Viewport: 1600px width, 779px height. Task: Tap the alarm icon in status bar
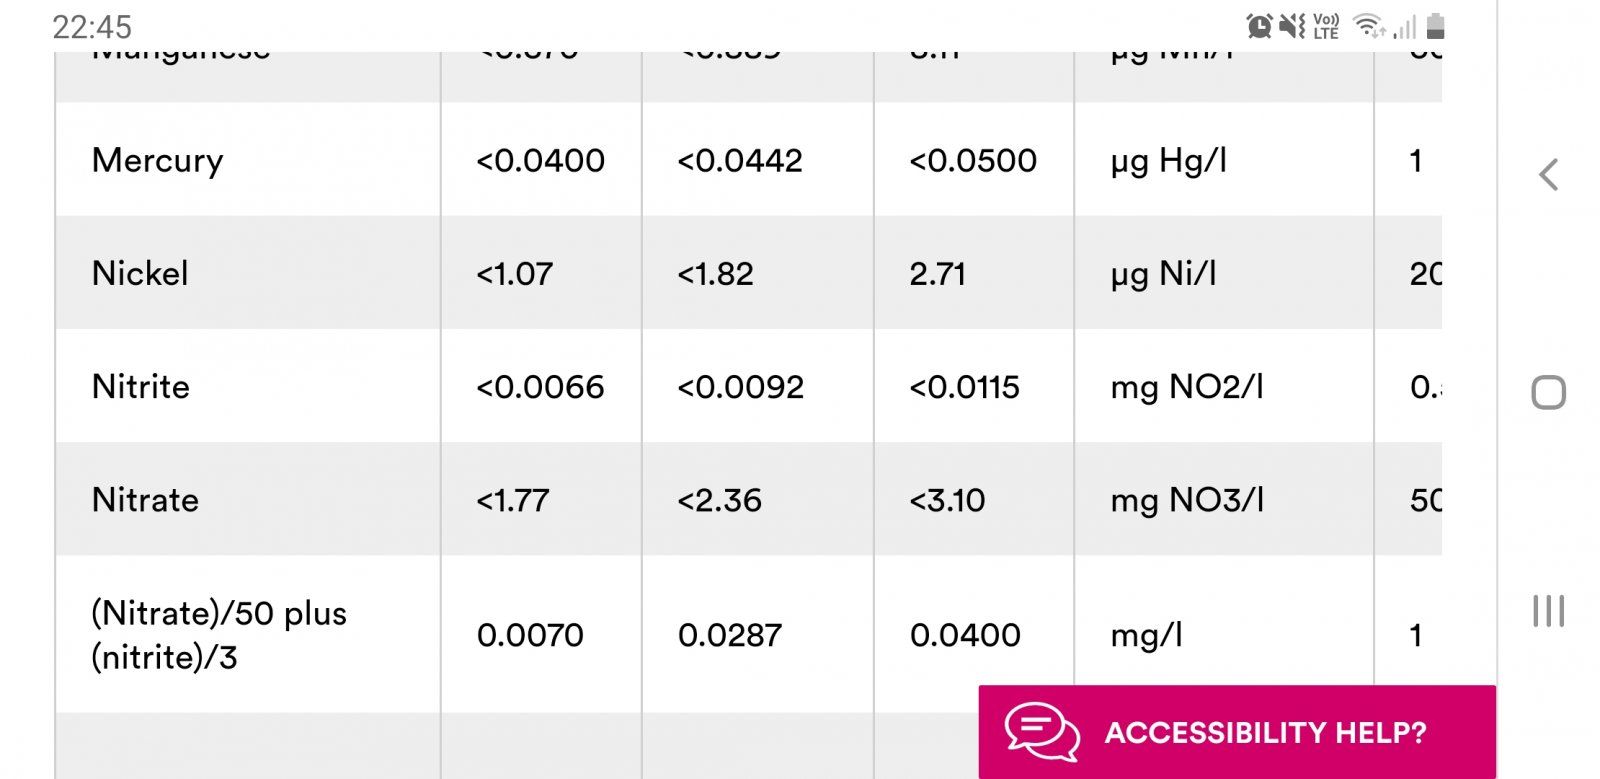[x=1259, y=26]
